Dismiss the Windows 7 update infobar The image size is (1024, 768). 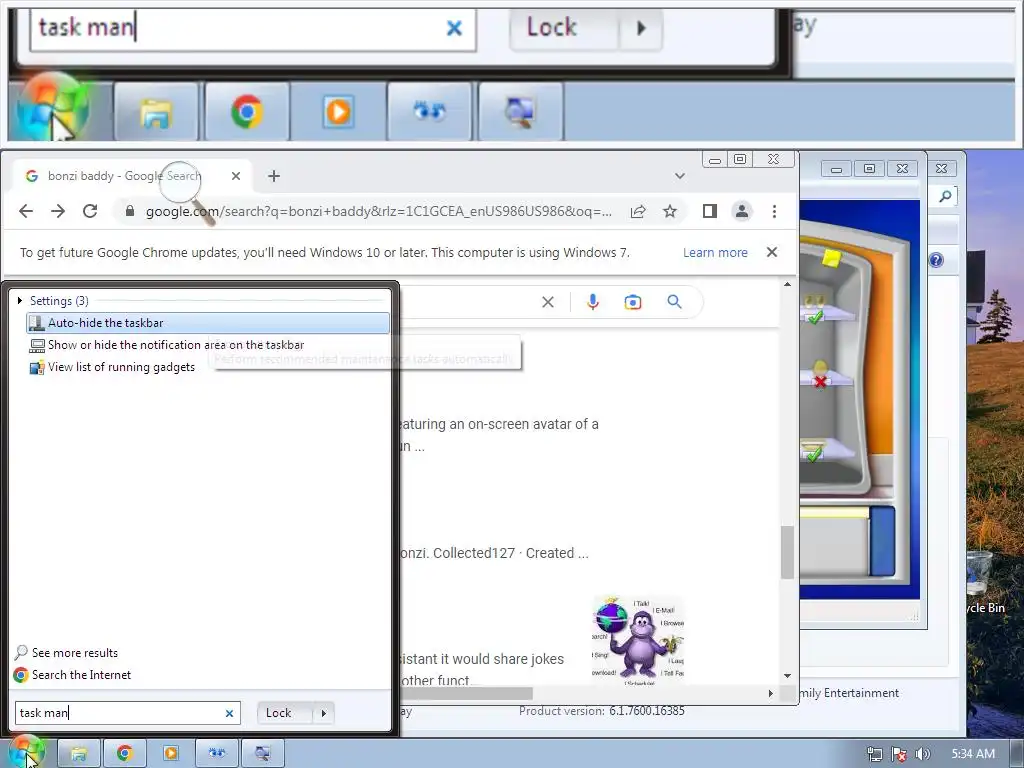772,252
